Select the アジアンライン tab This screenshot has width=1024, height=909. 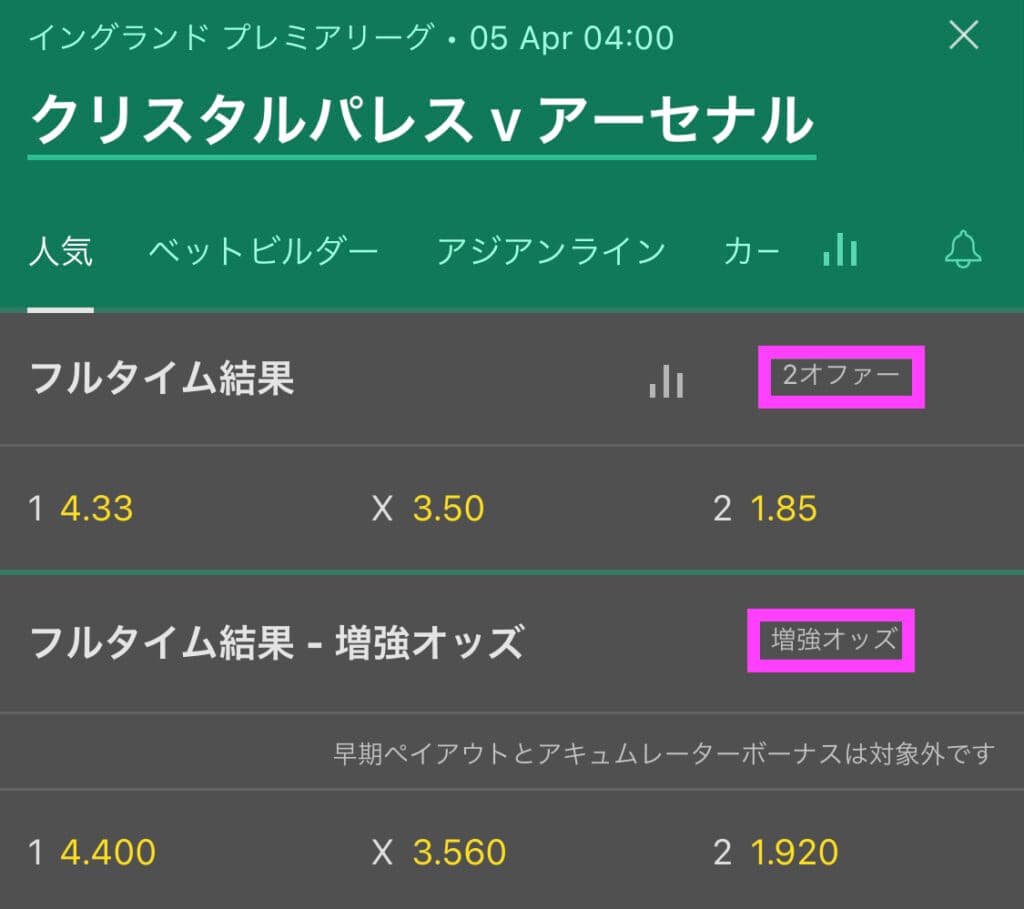coord(551,251)
